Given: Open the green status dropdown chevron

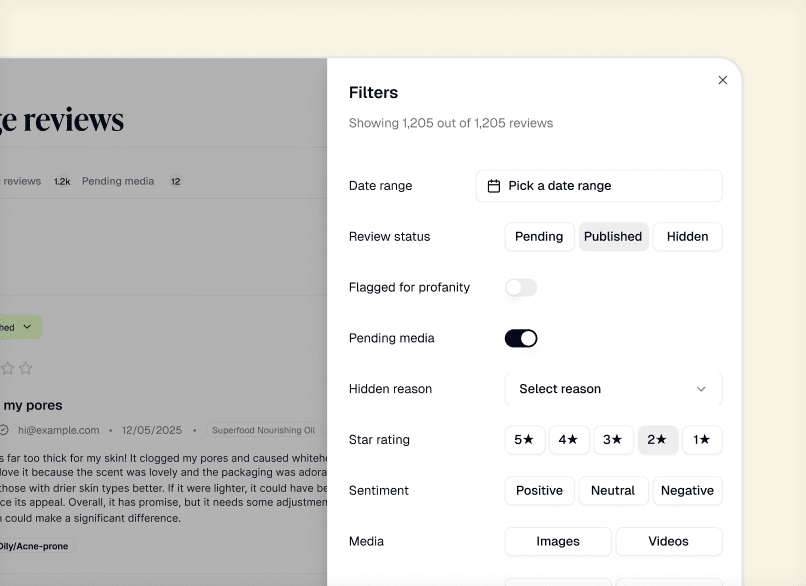Looking at the screenshot, I should coord(27,327).
